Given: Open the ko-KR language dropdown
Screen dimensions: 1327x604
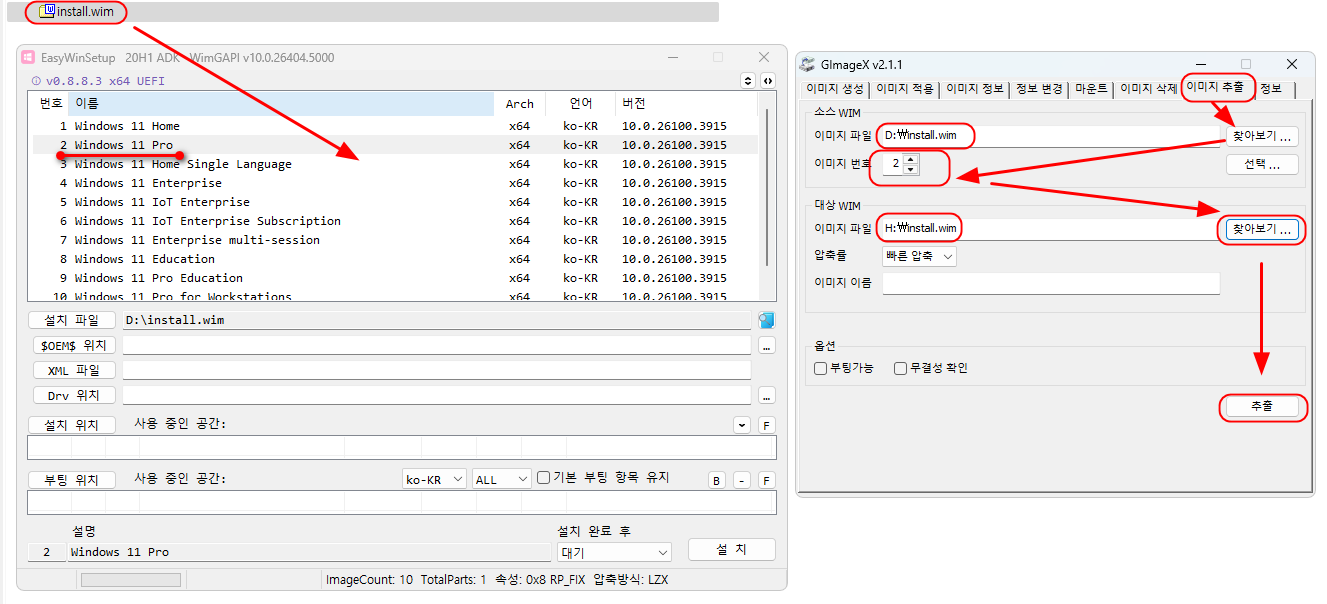Looking at the screenshot, I should (435, 479).
